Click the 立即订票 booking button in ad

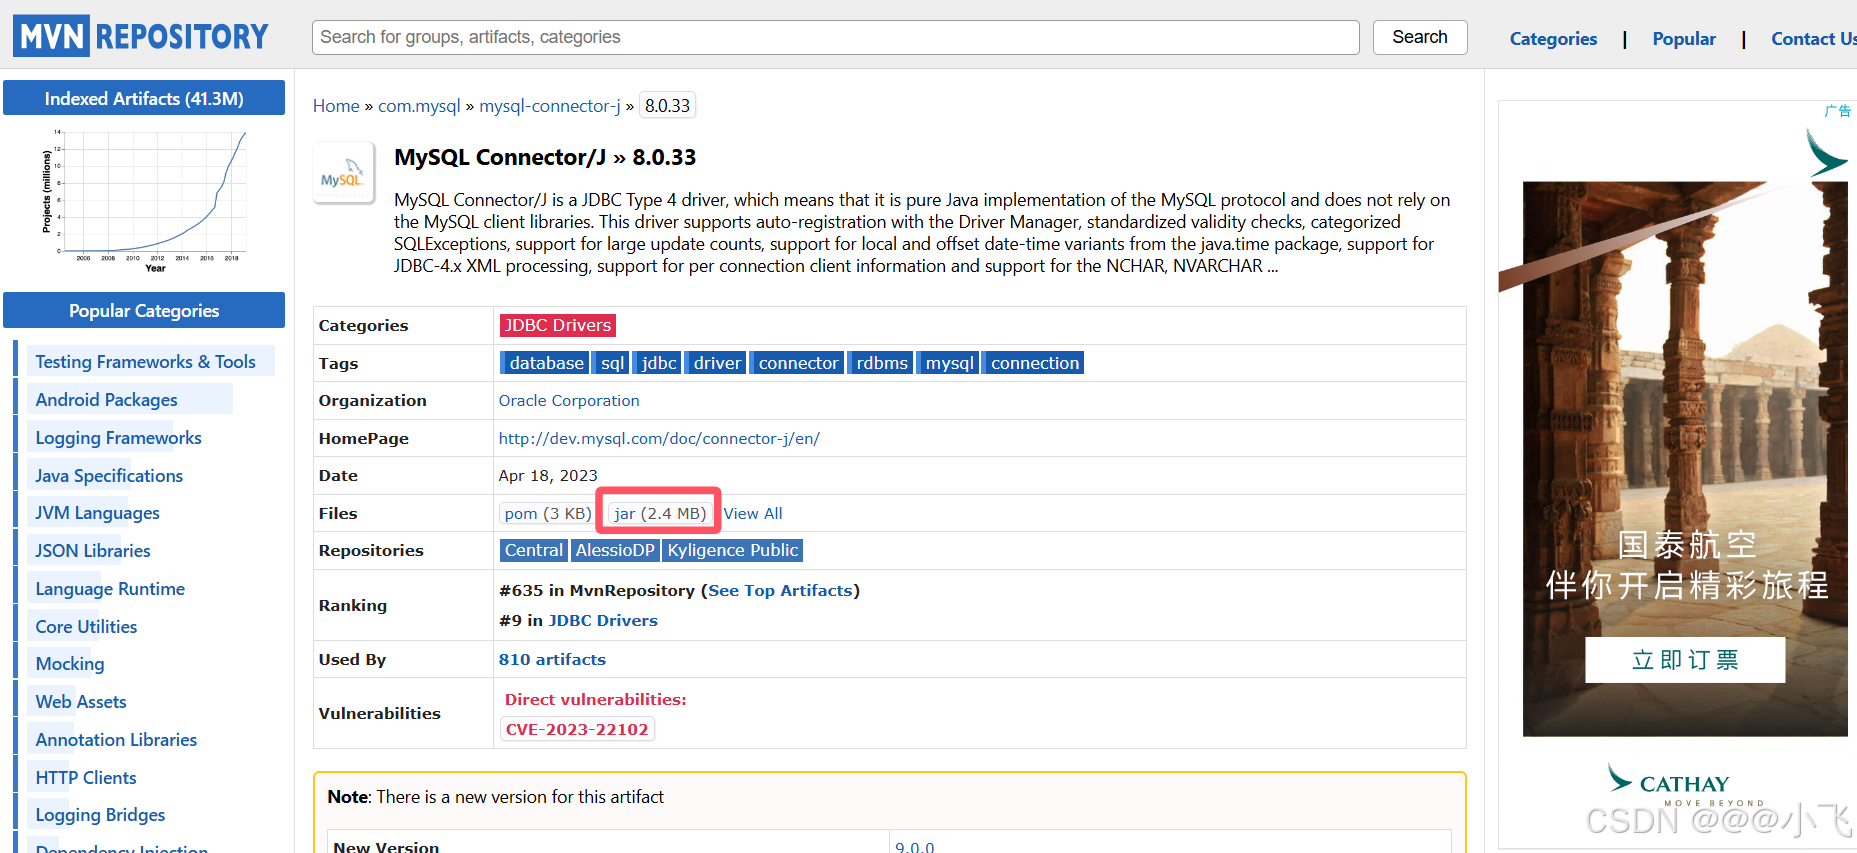point(1685,660)
